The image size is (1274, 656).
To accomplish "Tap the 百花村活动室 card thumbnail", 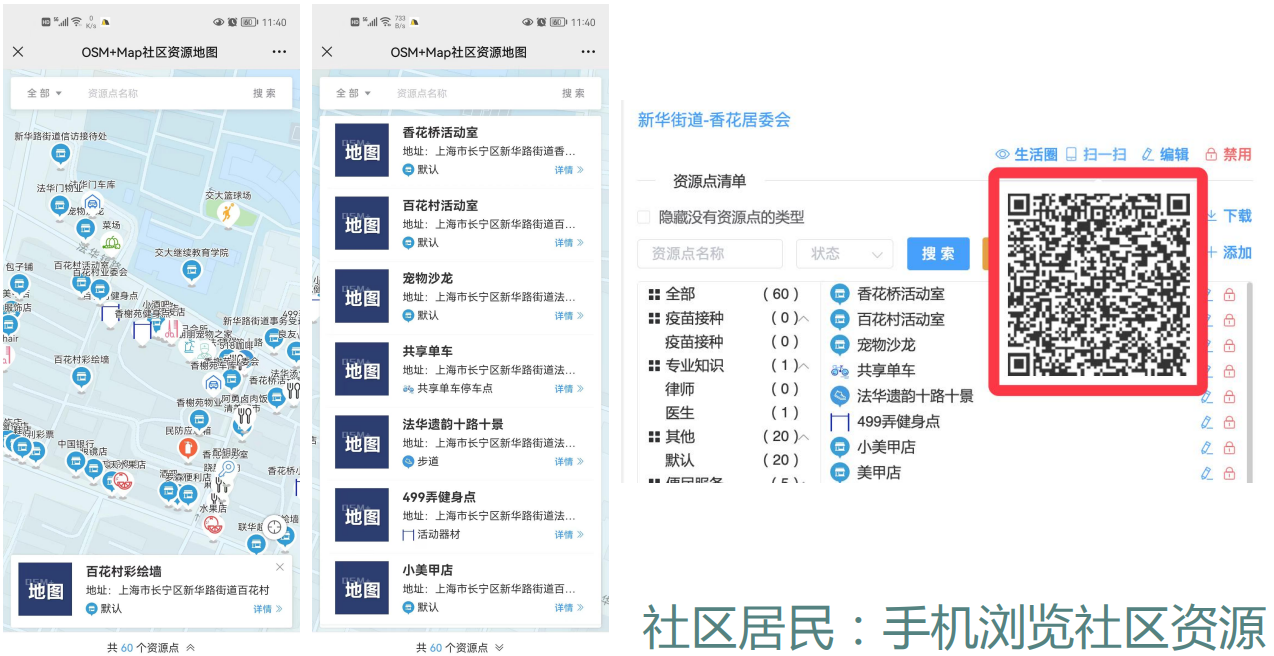I will point(362,224).
